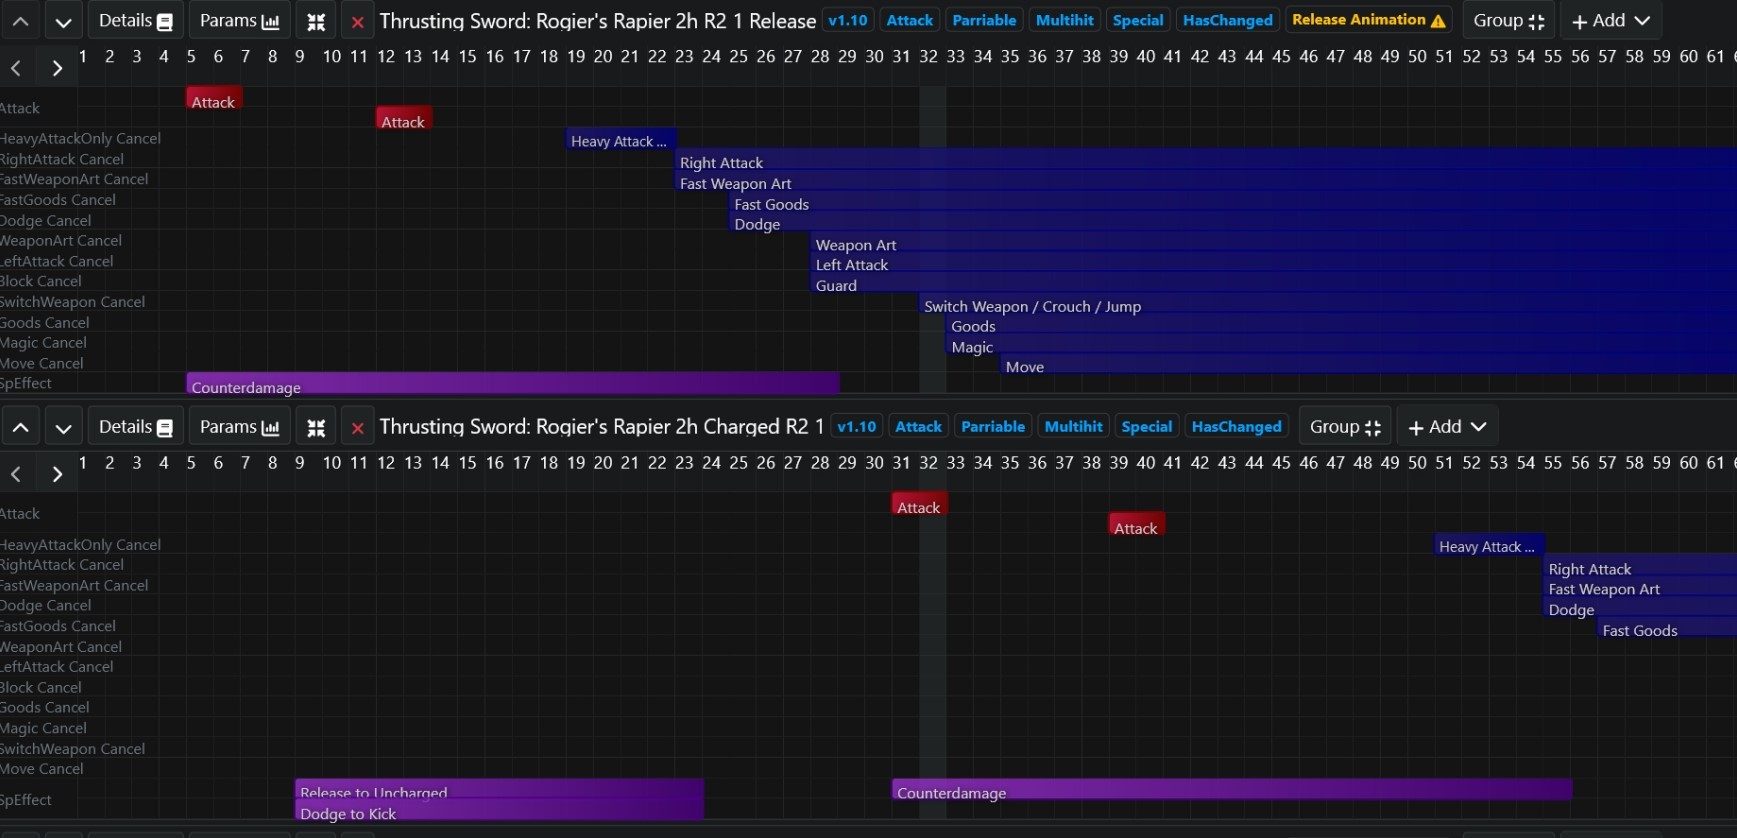Step the Release timeline back with the left arrow
1737x838 pixels.
click(16, 68)
